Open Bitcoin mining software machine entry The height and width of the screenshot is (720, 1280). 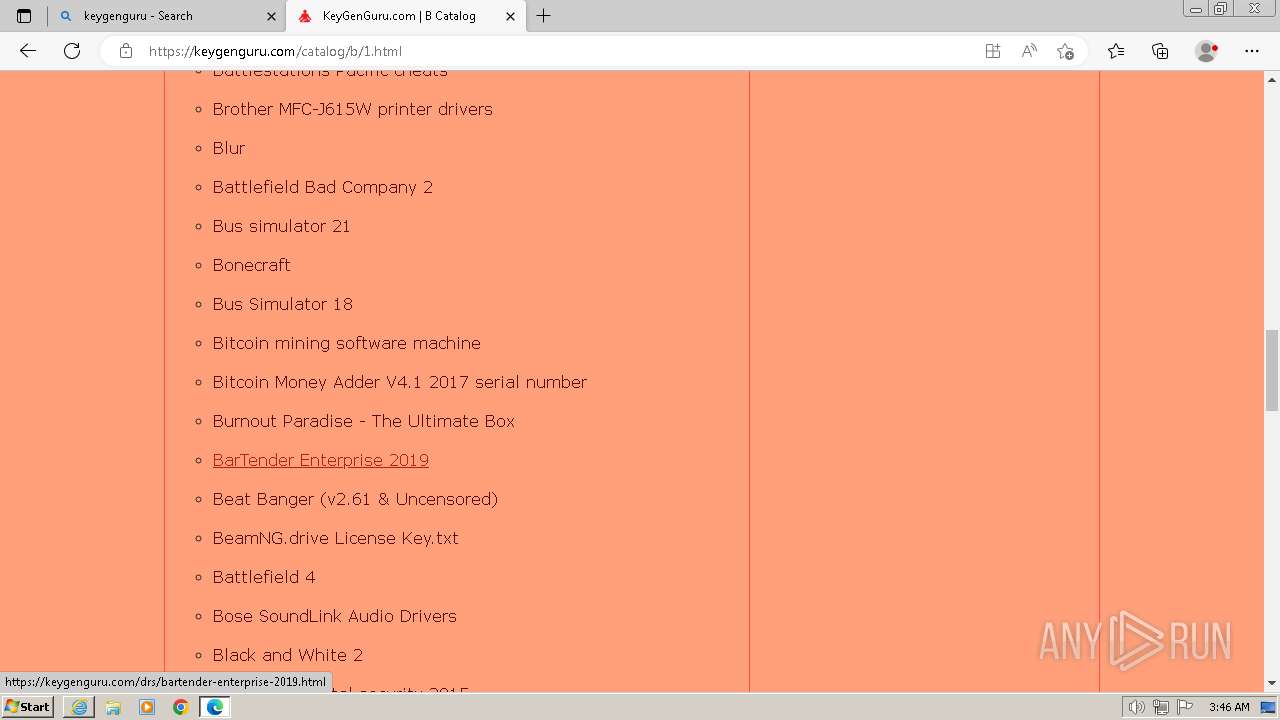click(346, 343)
